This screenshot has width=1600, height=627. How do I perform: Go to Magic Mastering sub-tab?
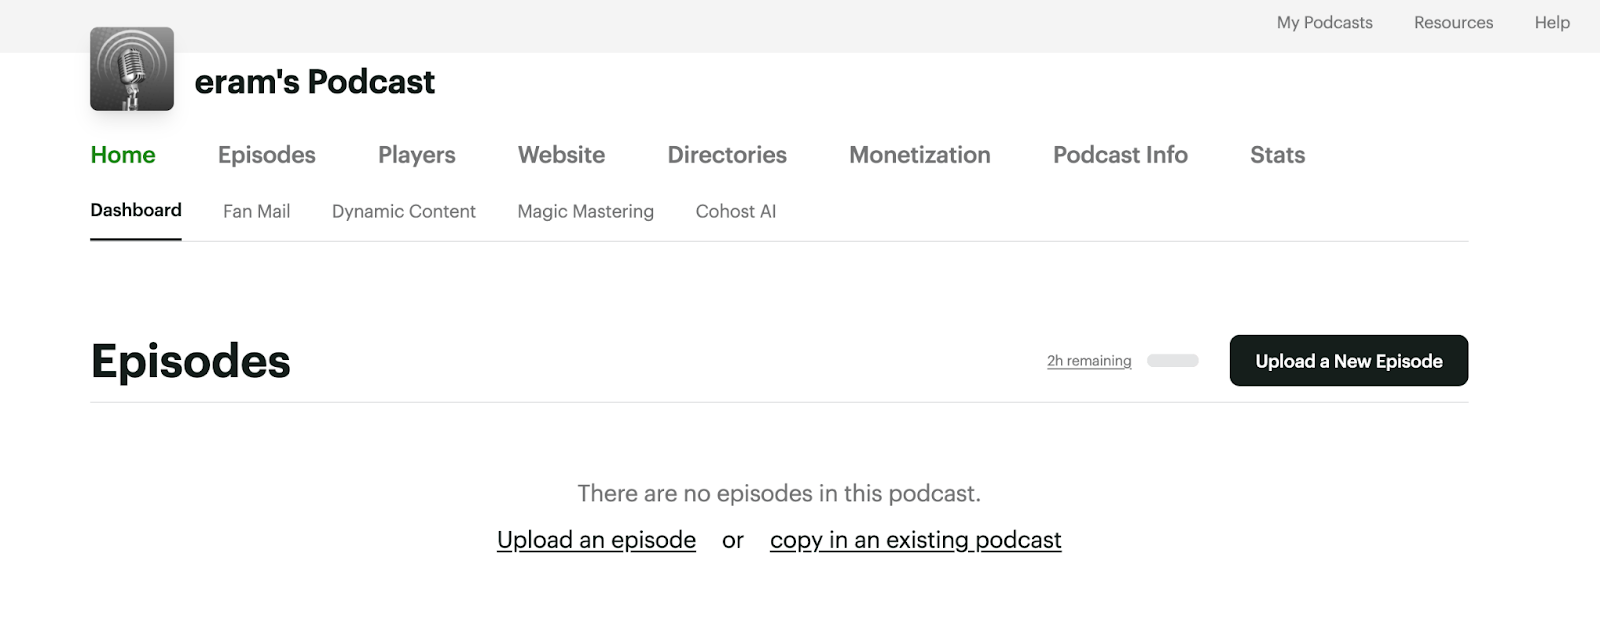(x=586, y=211)
